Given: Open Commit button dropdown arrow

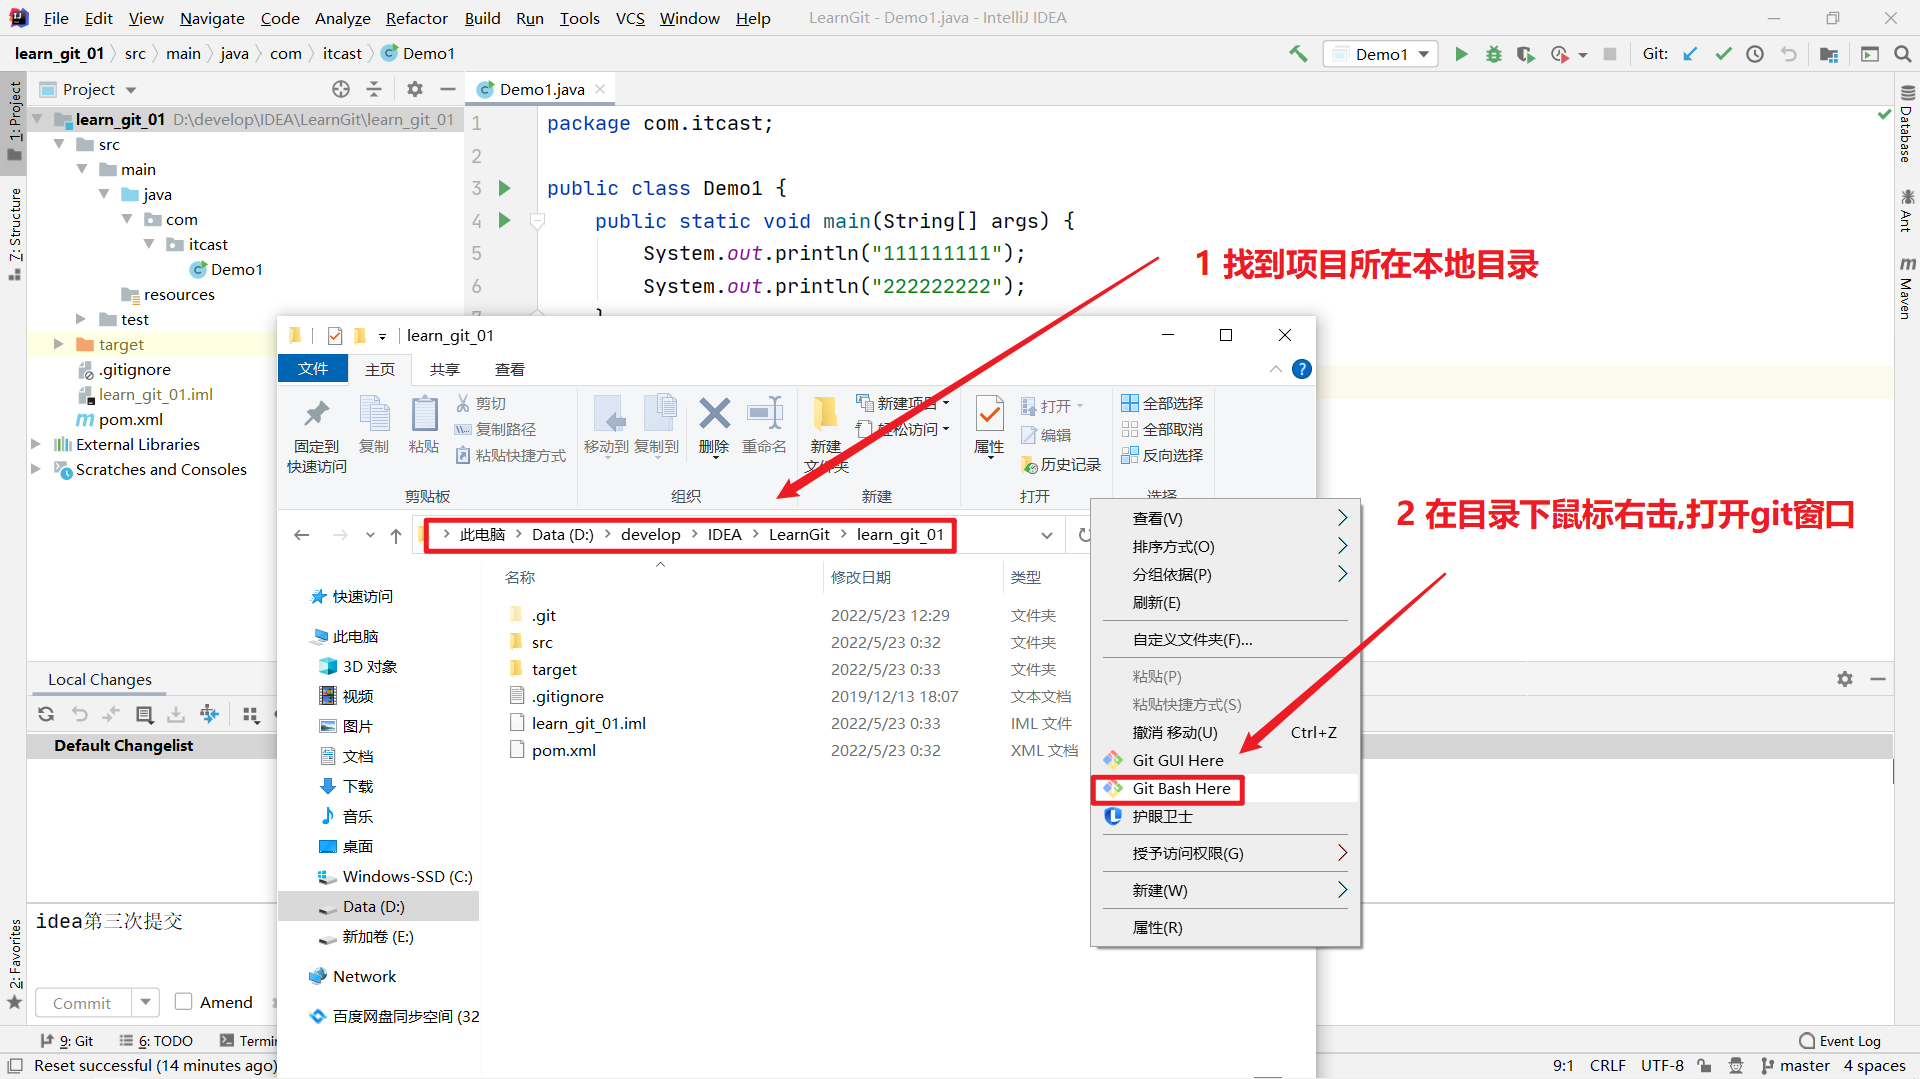Looking at the screenshot, I should click(x=145, y=1002).
